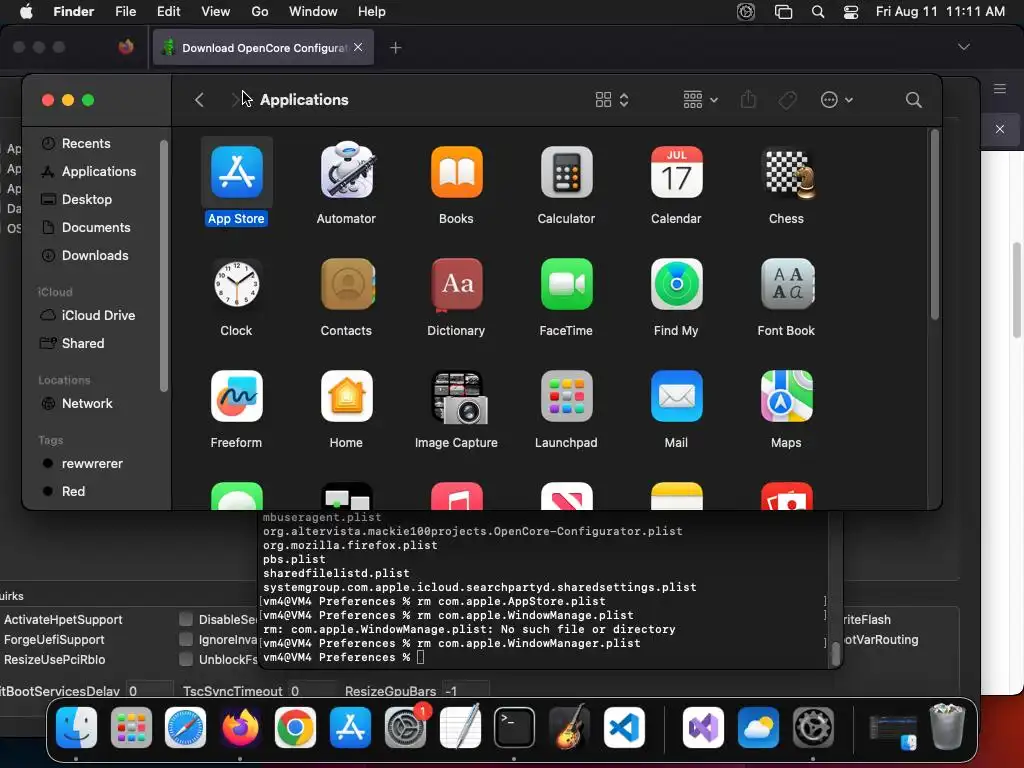Open Automator in the Applications folder
Viewport: 1024px width, 768px height.
[347, 171]
